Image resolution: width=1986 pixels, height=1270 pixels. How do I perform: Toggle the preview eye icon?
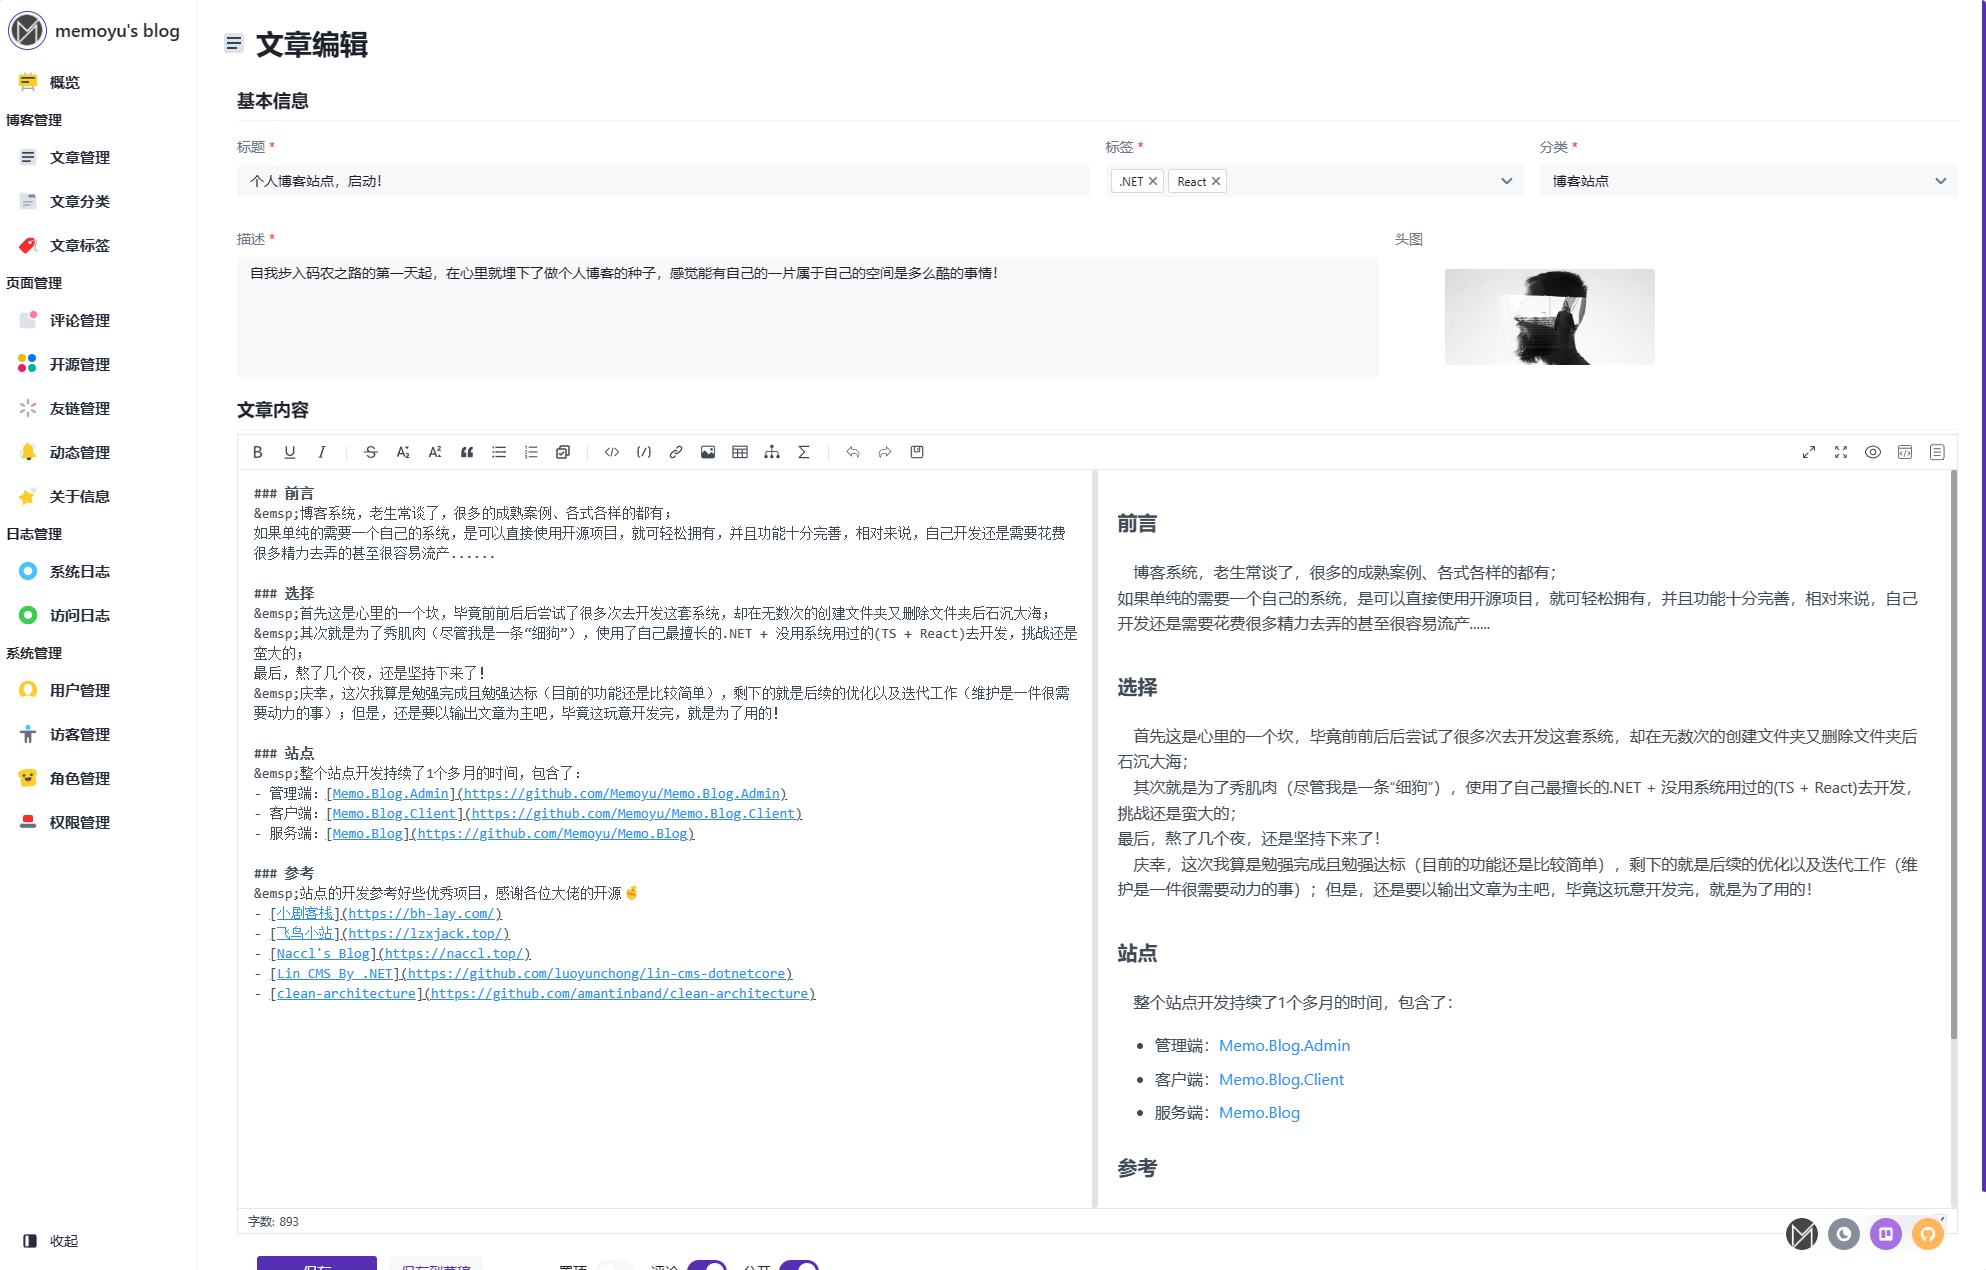point(1873,452)
